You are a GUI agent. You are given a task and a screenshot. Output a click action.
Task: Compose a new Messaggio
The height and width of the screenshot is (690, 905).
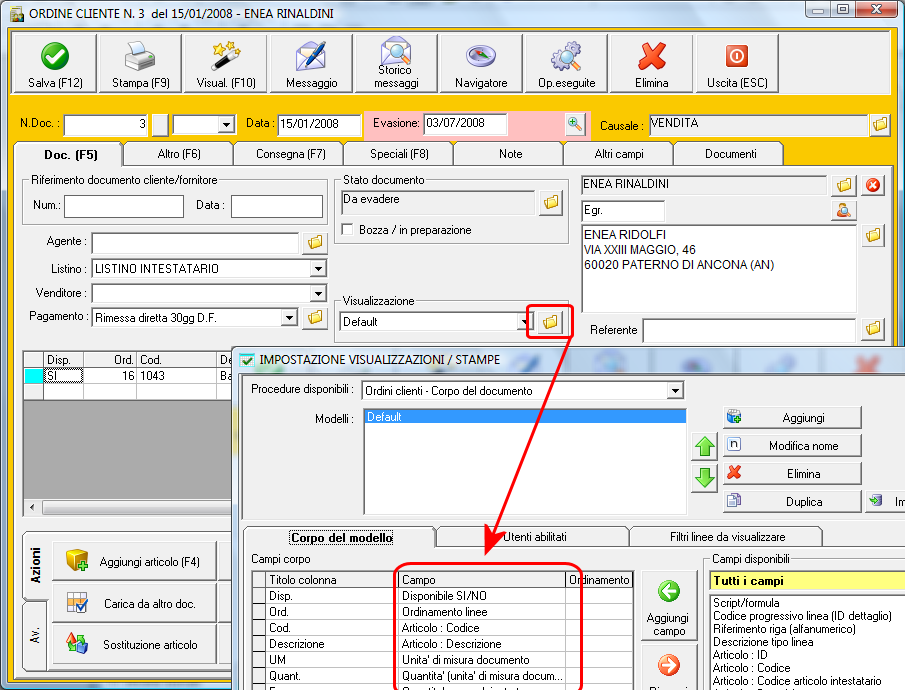click(x=311, y=64)
